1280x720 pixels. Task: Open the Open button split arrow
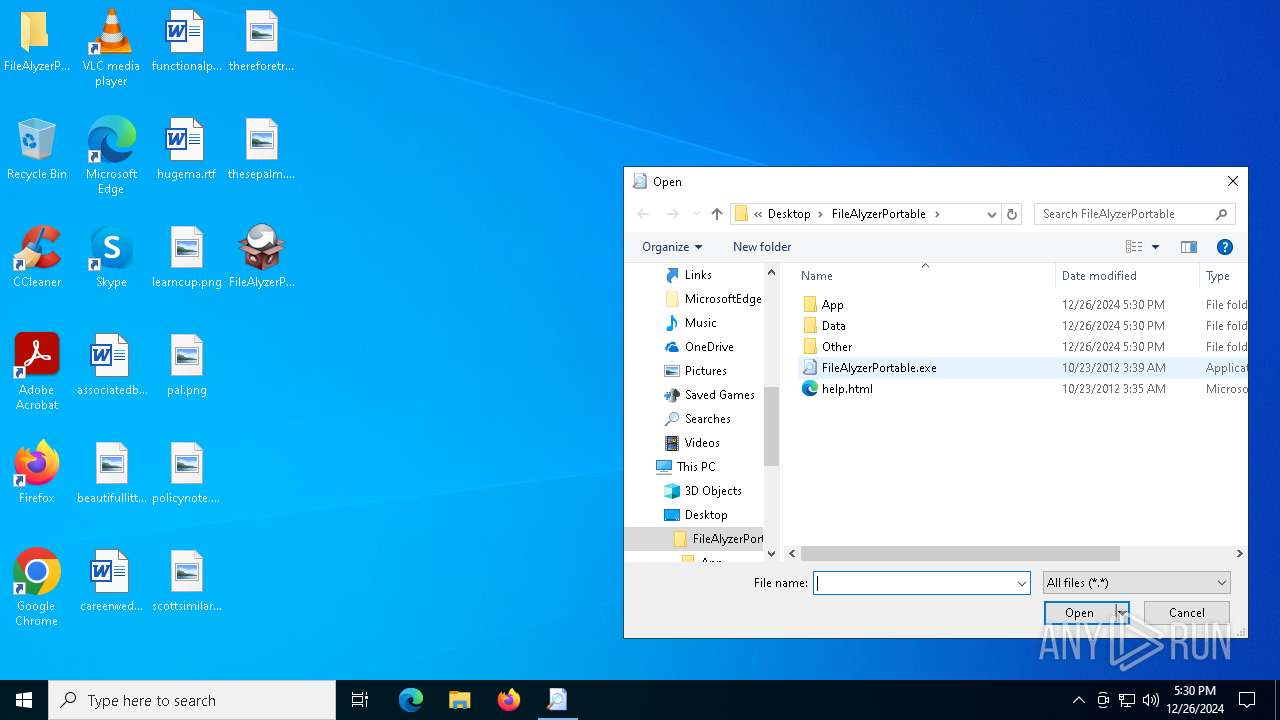coord(1122,613)
